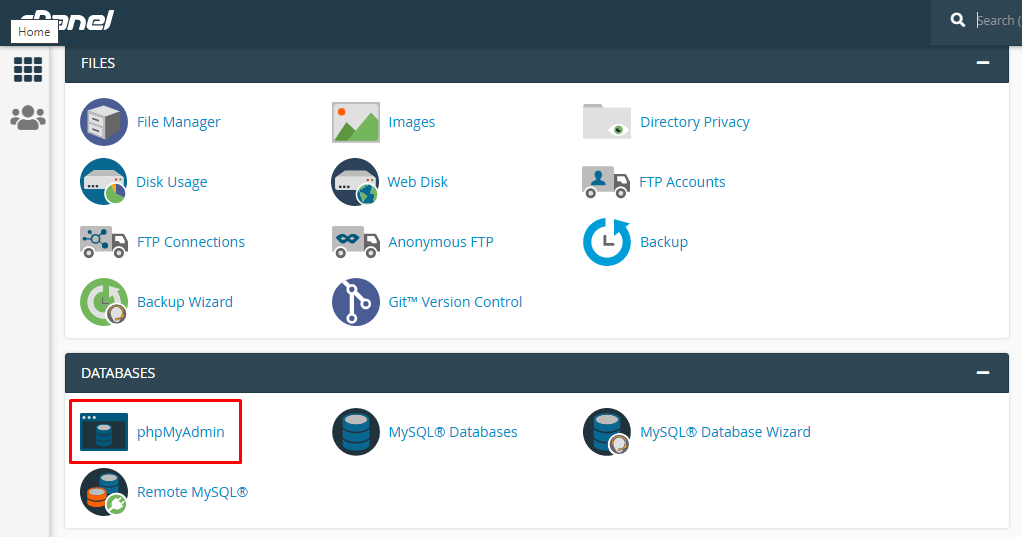Open Directory Privacy folder icon
Image resolution: width=1022 pixels, height=537 pixels.
coord(607,122)
